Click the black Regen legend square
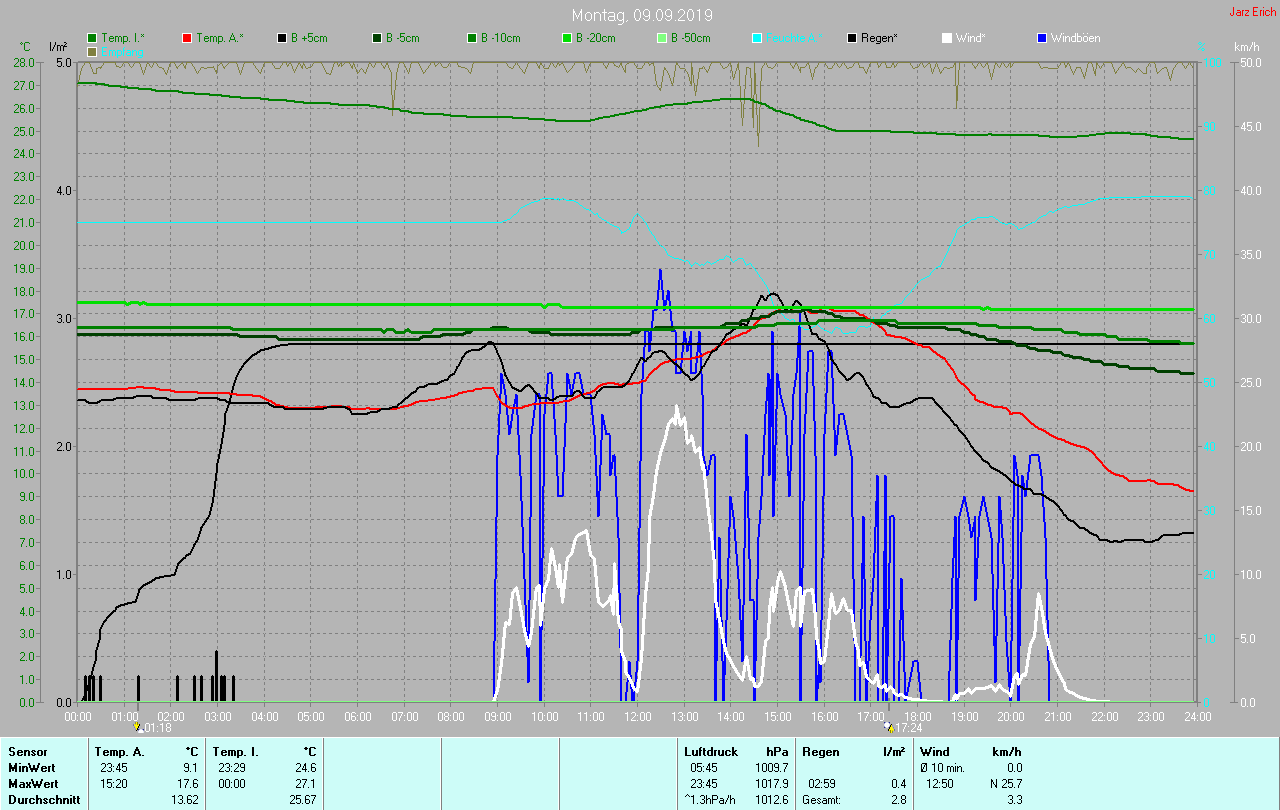The width and height of the screenshot is (1280, 810). click(x=852, y=38)
